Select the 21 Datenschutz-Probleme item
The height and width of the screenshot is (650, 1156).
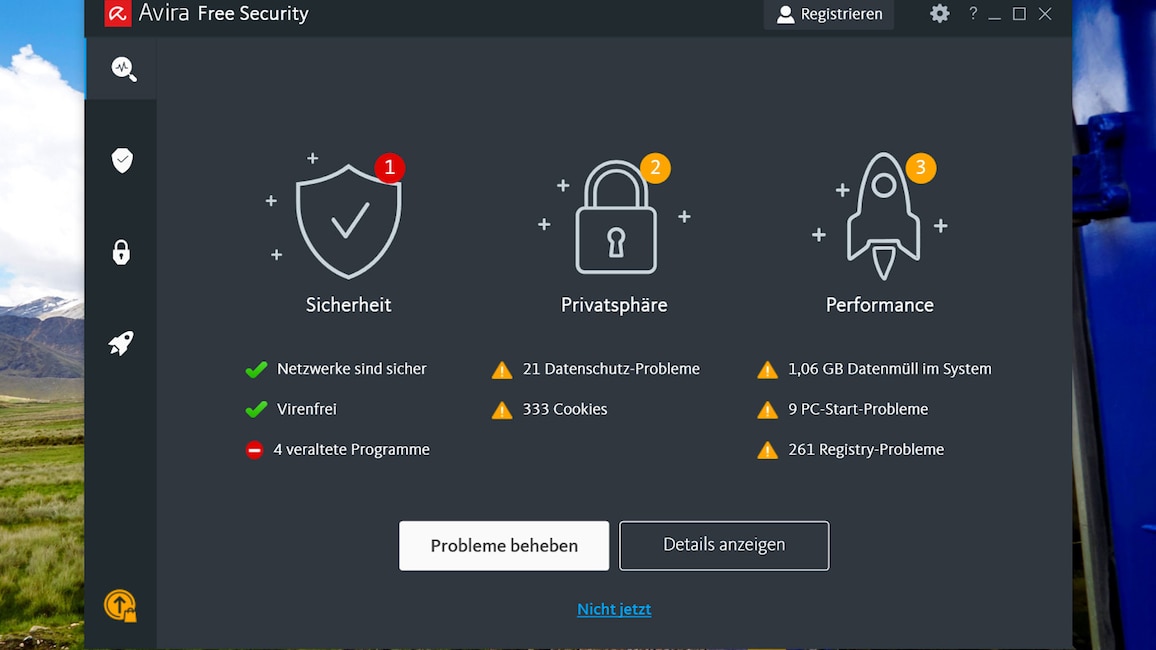coord(610,369)
